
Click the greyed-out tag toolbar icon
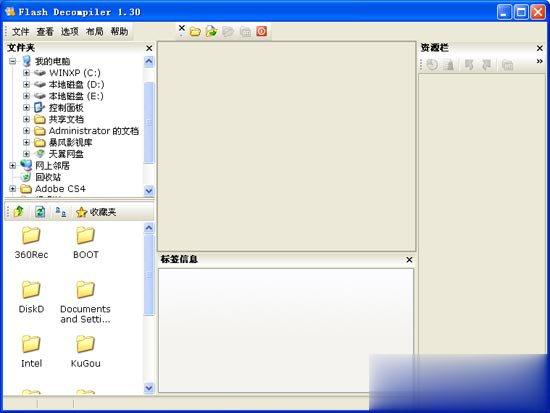(228, 32)
